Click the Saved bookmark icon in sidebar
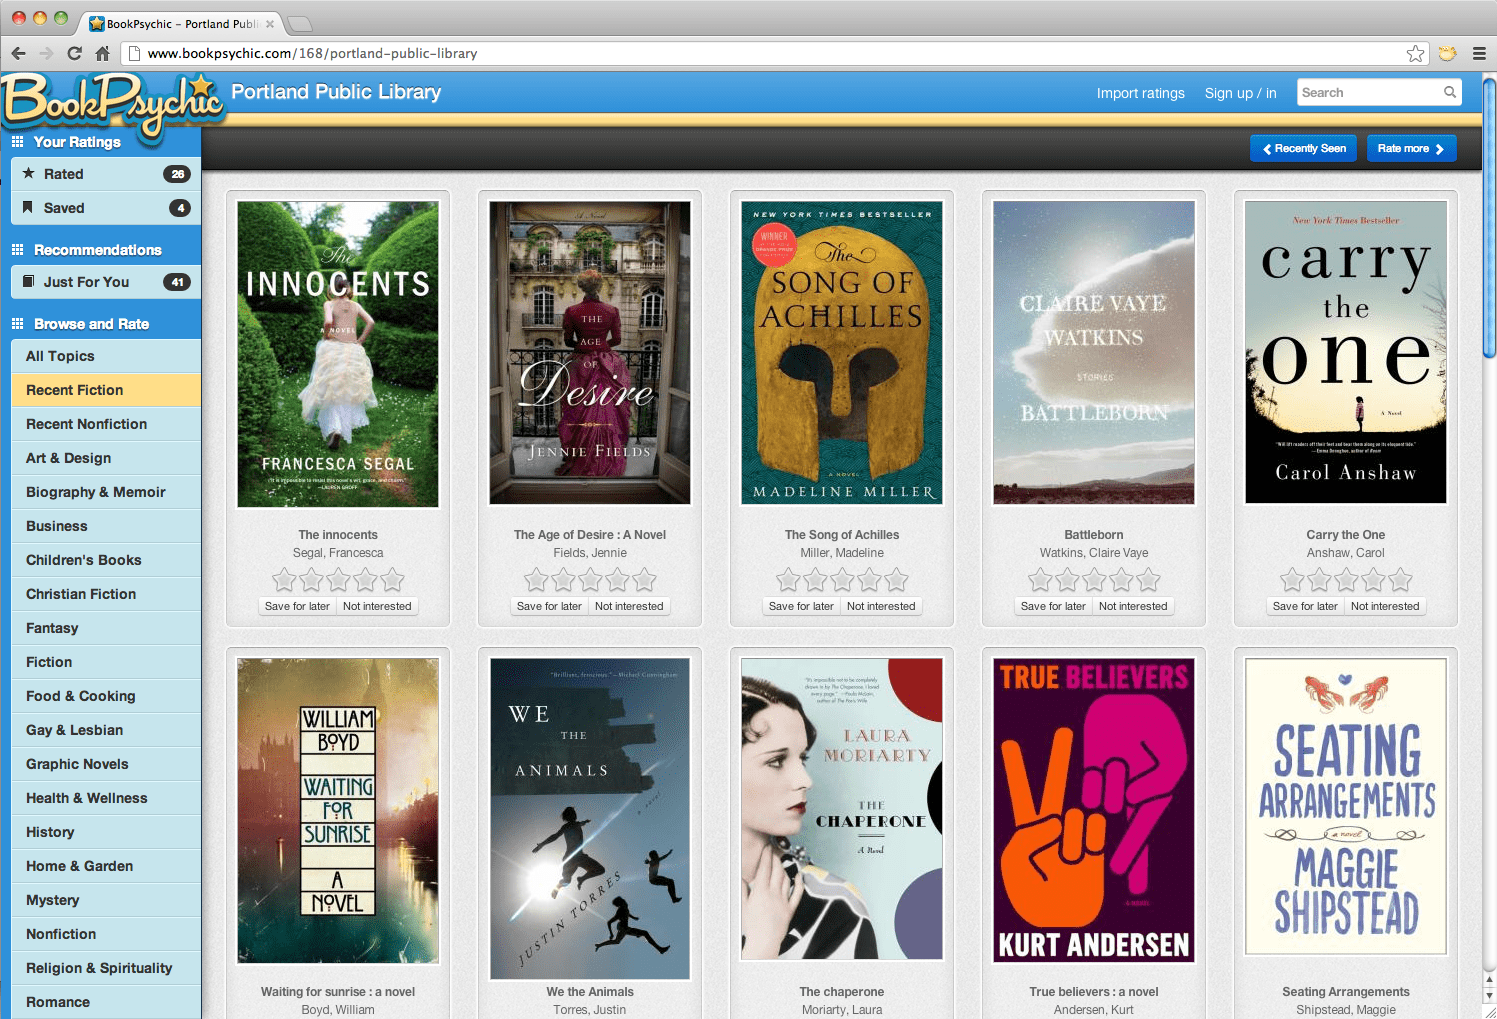Image resolution: width=1497 pixels, height=1019 pixels. point(28,207)
